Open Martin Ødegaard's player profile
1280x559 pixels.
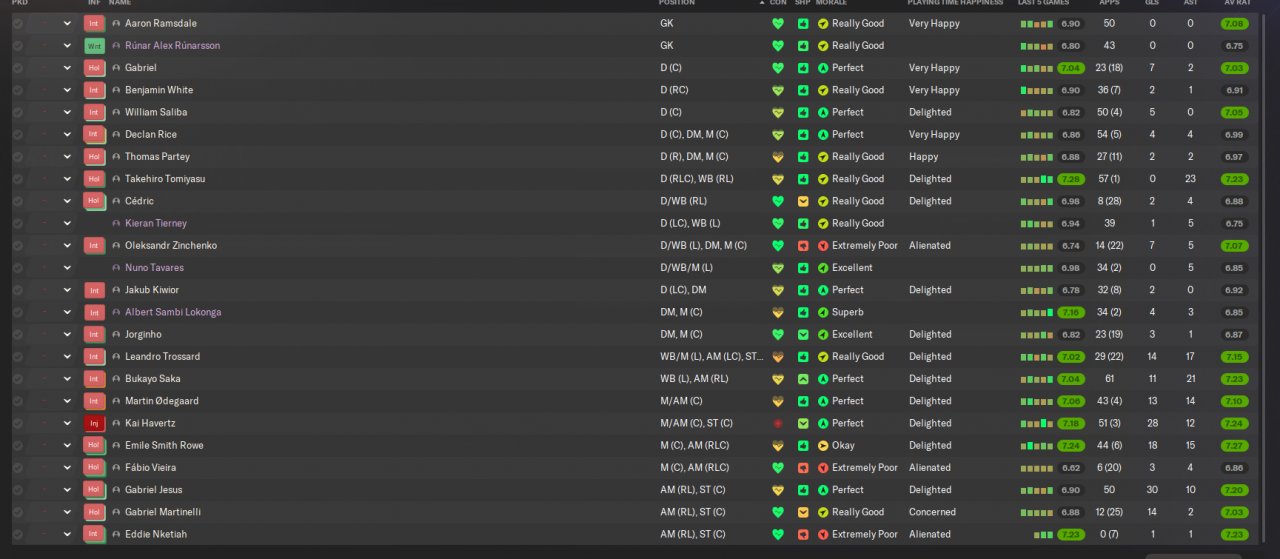(x=162, y=401)
